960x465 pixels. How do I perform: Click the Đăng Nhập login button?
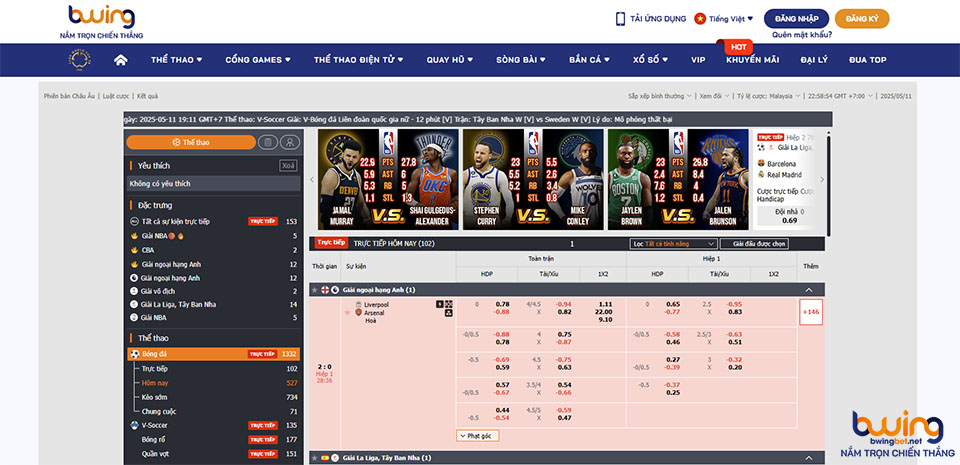pos(796,18)
